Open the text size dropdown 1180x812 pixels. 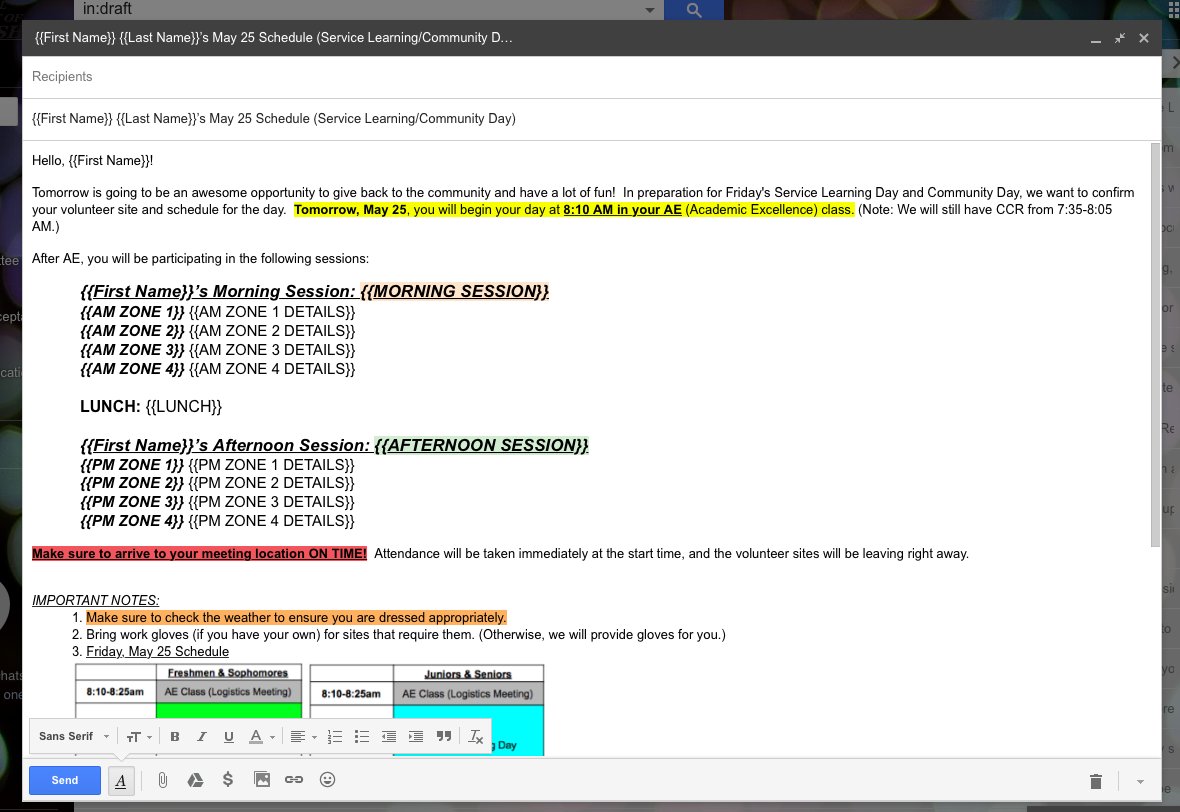tap(139, 737)
